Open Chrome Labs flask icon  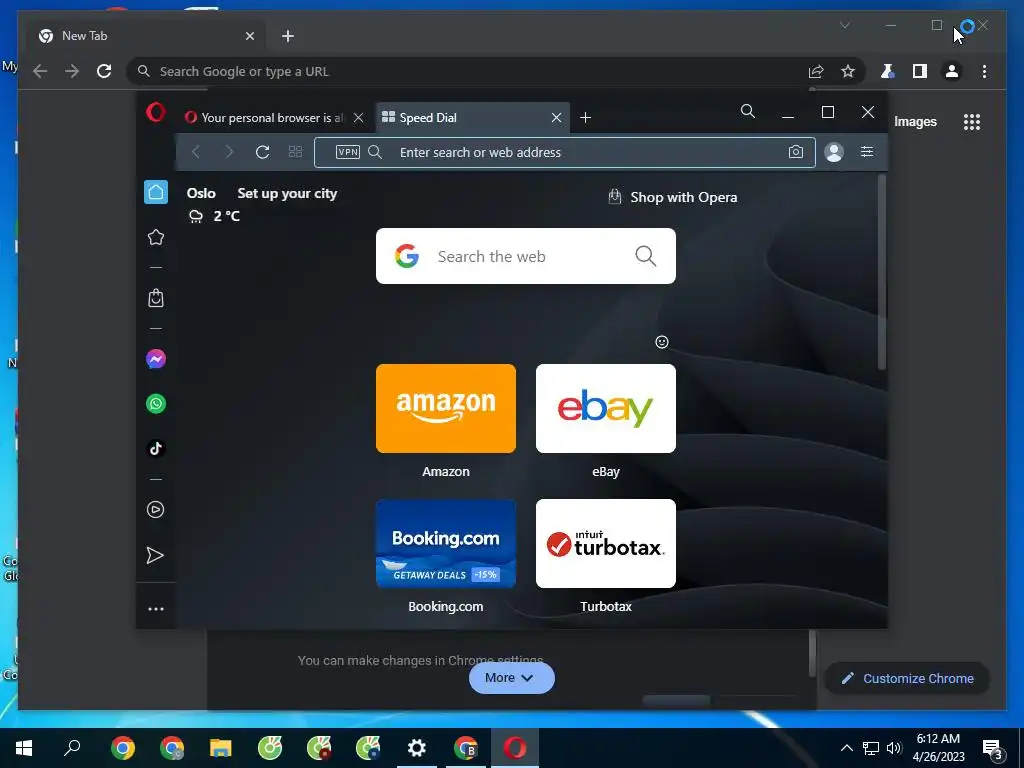click(887, 71)
